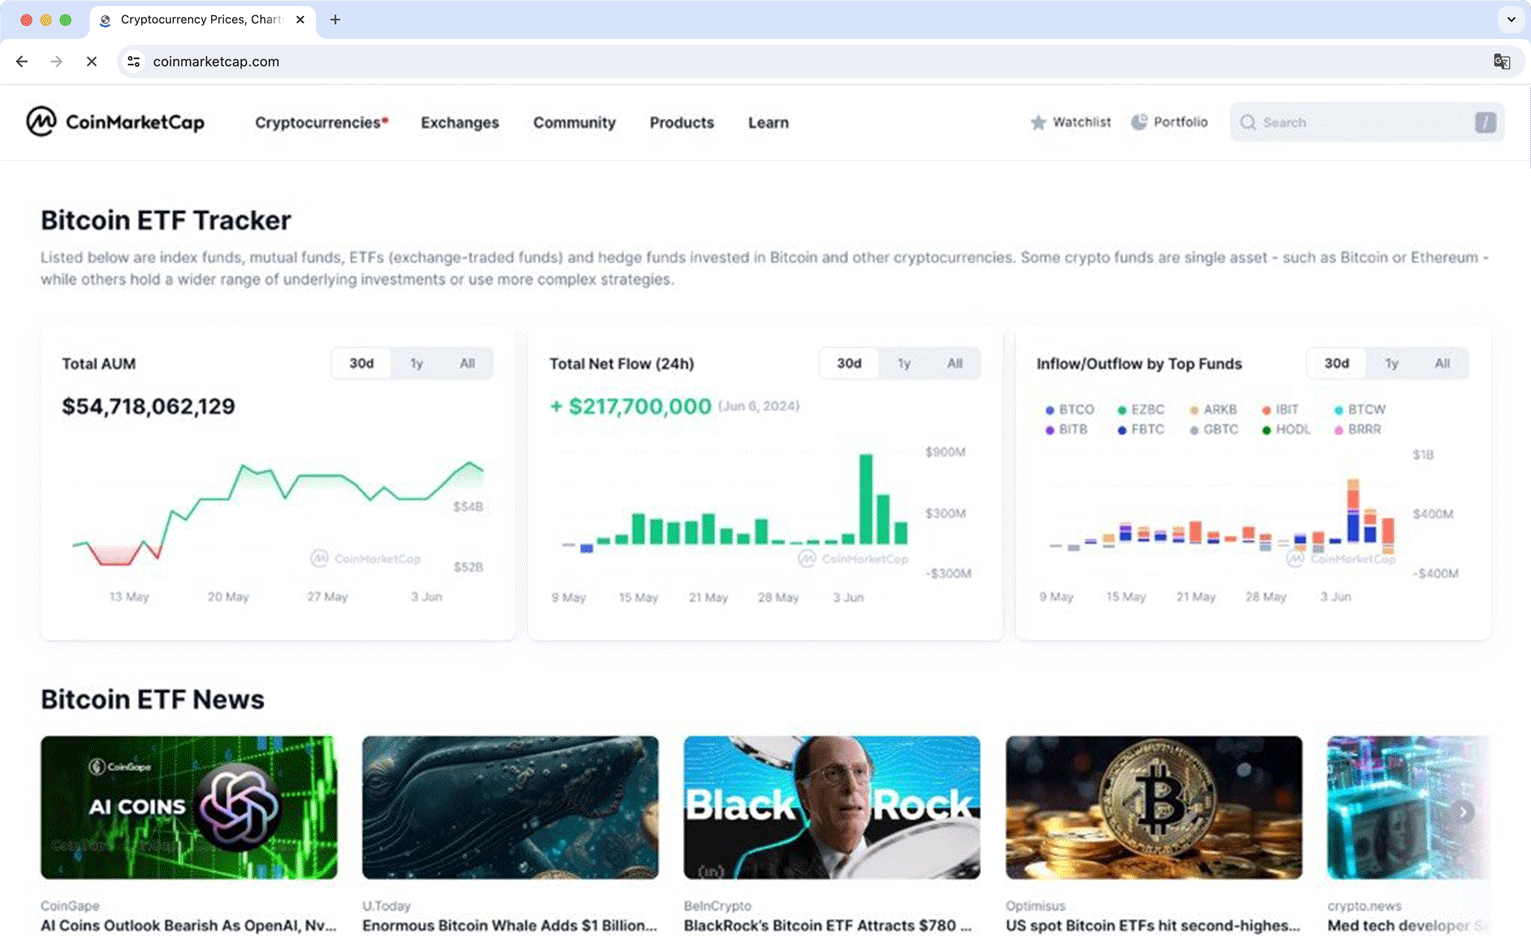Screen dimensions: 1531x944
Task: Open a new browser tab with plus icon
Action: coord(335,19)
